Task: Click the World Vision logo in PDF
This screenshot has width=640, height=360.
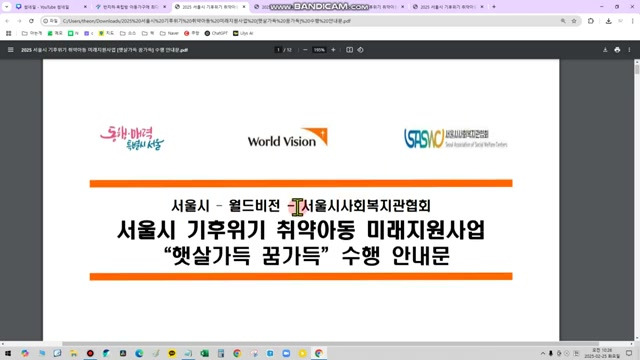Action: [287, 138]
